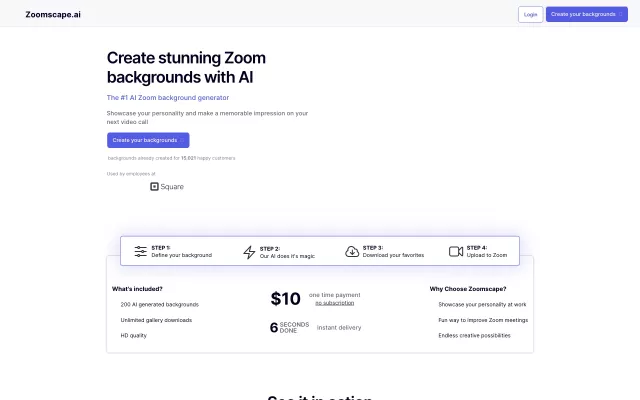640x400 pixels.
Task: Click the 15,021 happy customers count
Action: [x=187, y=158]
